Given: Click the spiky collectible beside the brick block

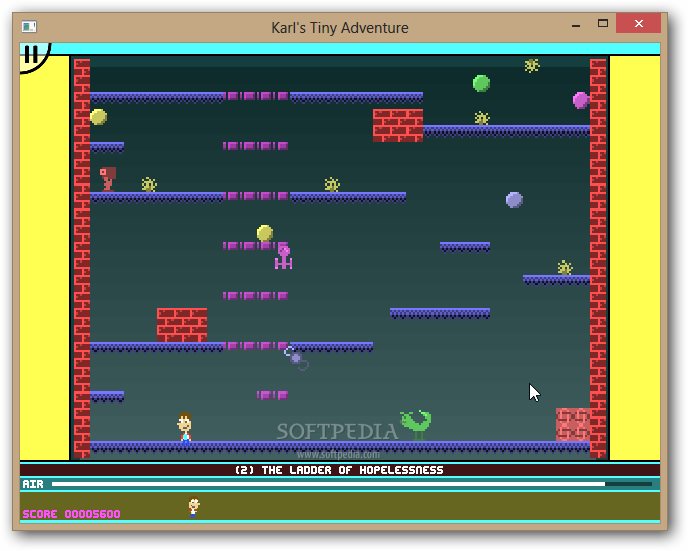Looking at the screenshot, I should pyautogui.click(x=482, y=118).
